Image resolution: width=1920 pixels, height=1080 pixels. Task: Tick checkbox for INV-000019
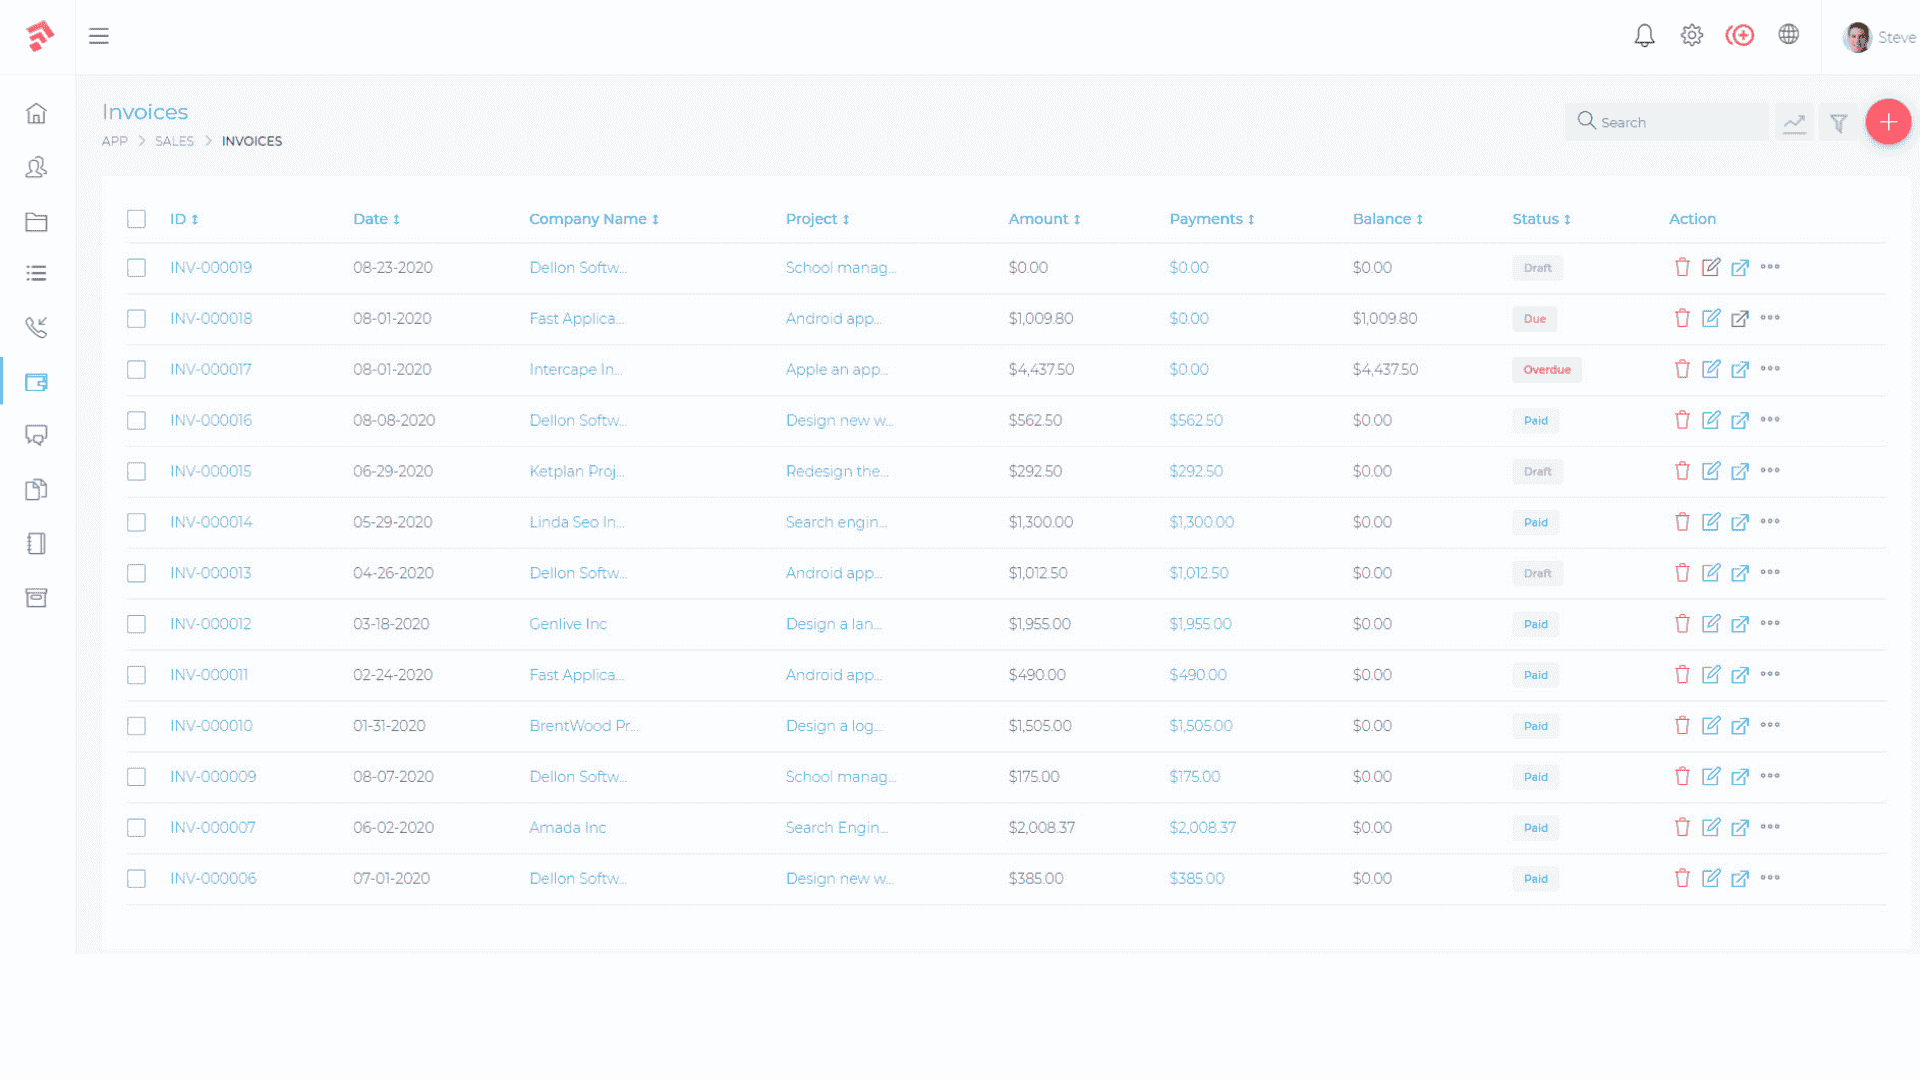point(136,268)
